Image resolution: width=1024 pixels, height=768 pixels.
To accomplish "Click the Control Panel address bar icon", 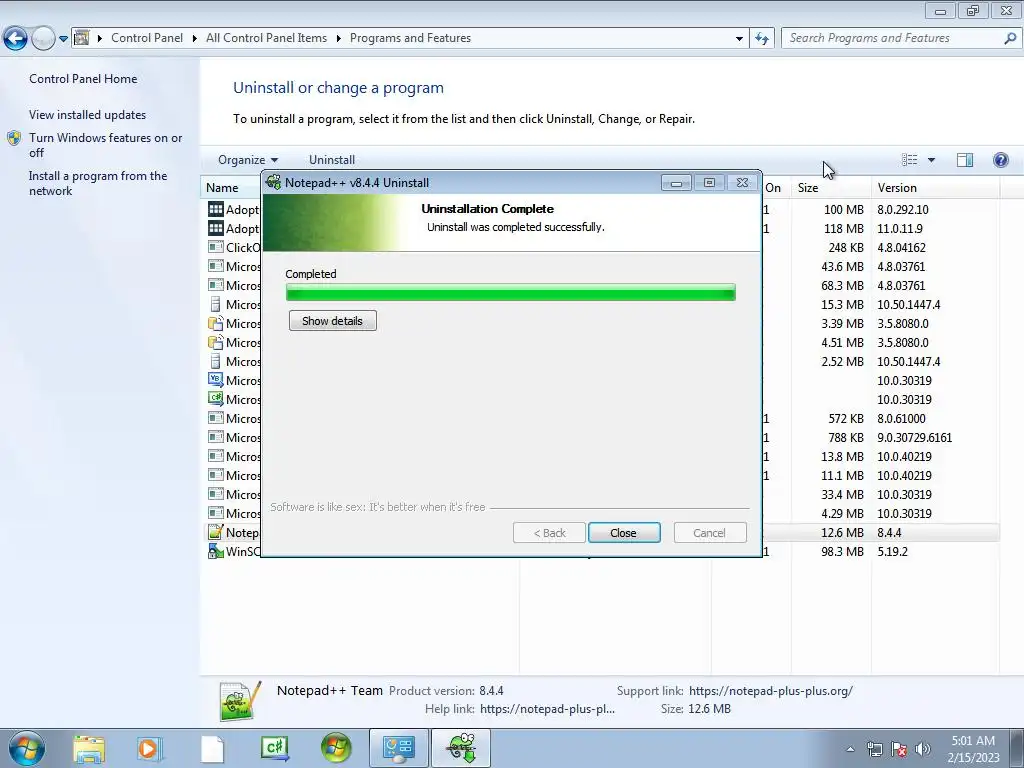I will click(x=82, y=38).
